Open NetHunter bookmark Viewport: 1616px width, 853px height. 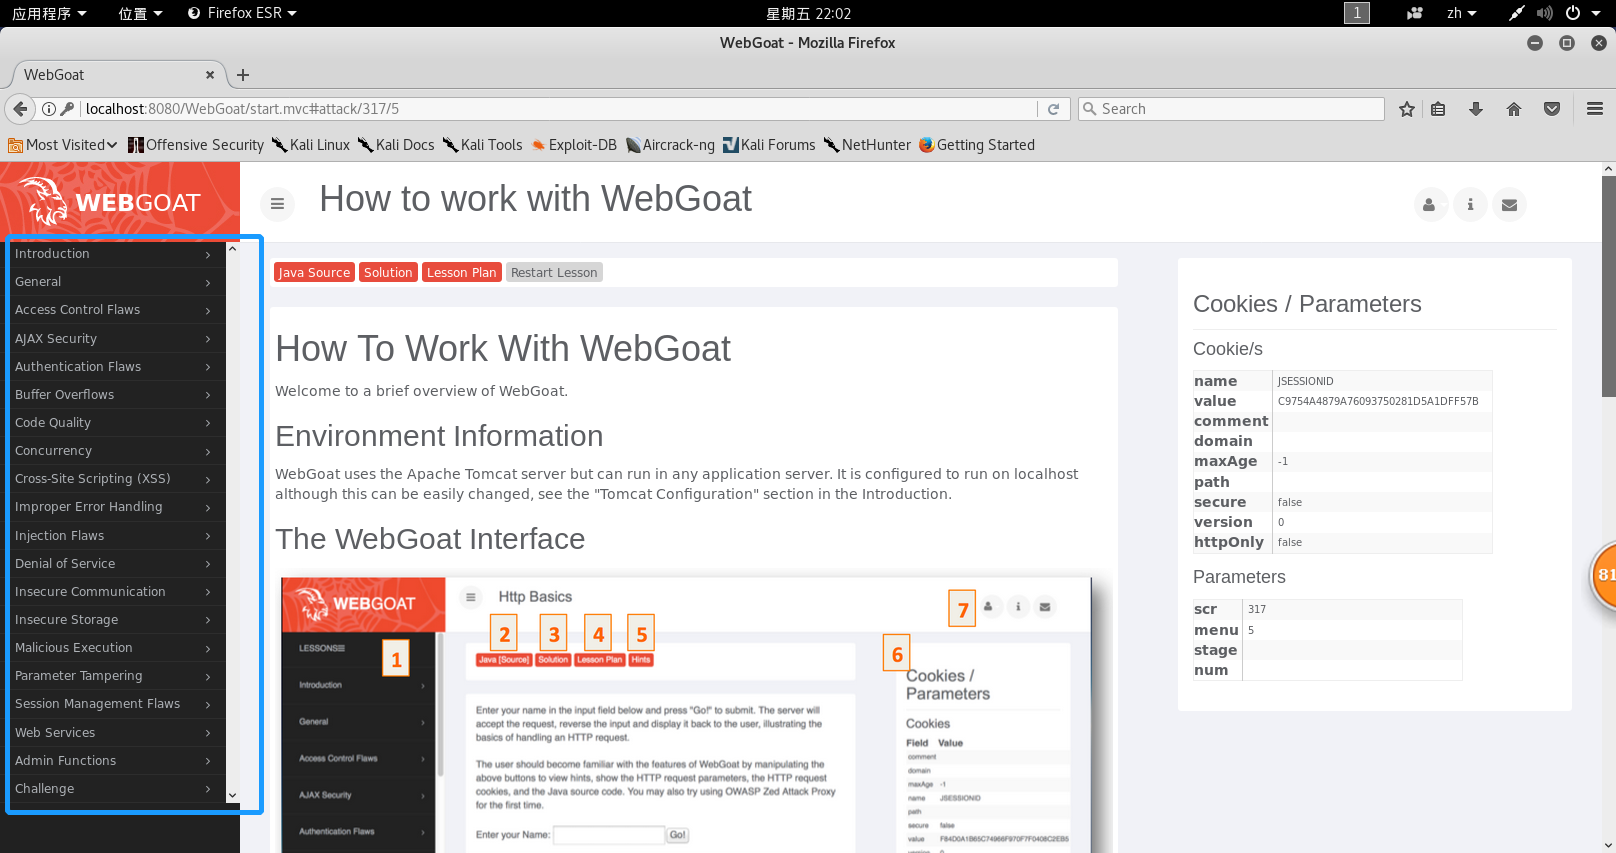[x=867, y=145]
